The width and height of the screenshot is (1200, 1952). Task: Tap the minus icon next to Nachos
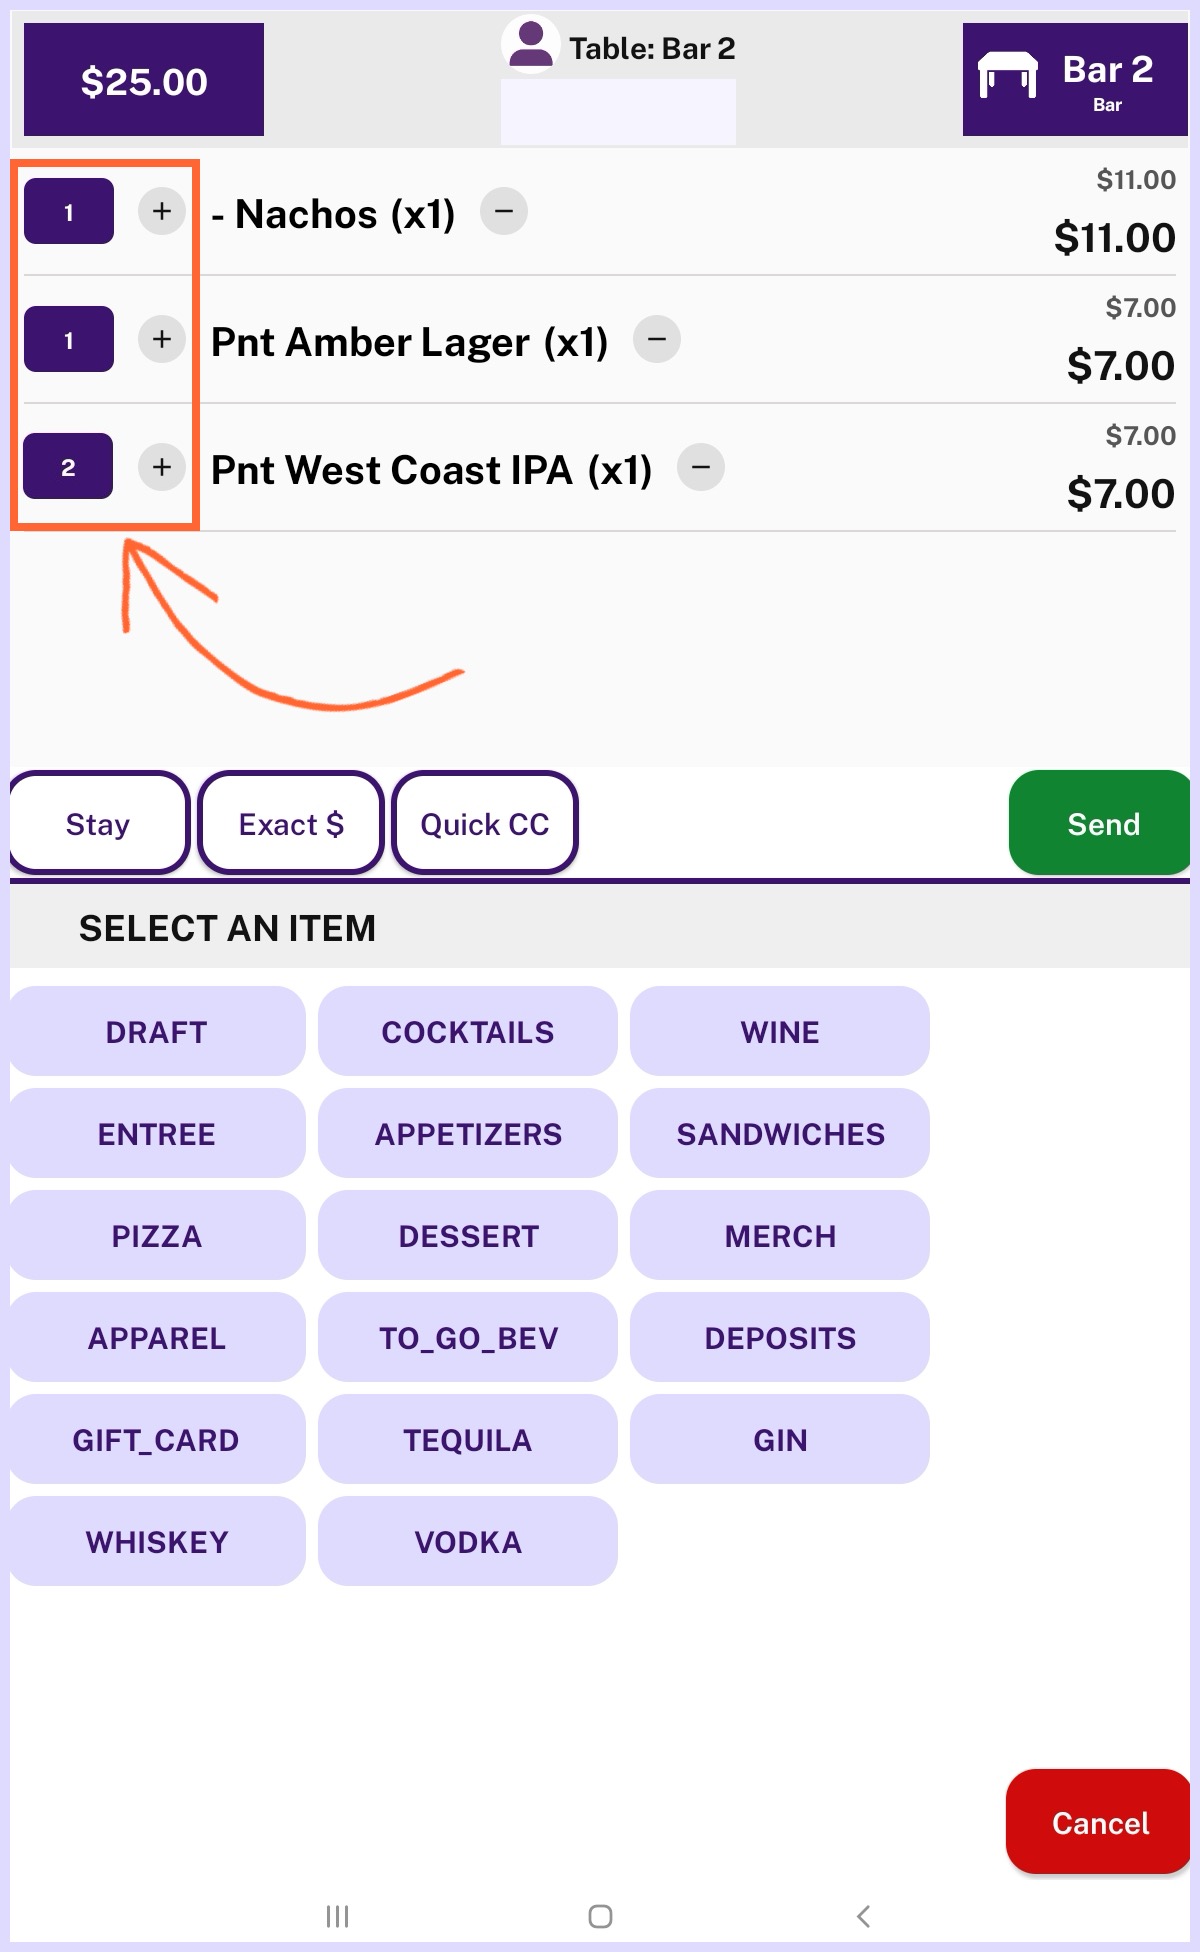click(504, 212)
